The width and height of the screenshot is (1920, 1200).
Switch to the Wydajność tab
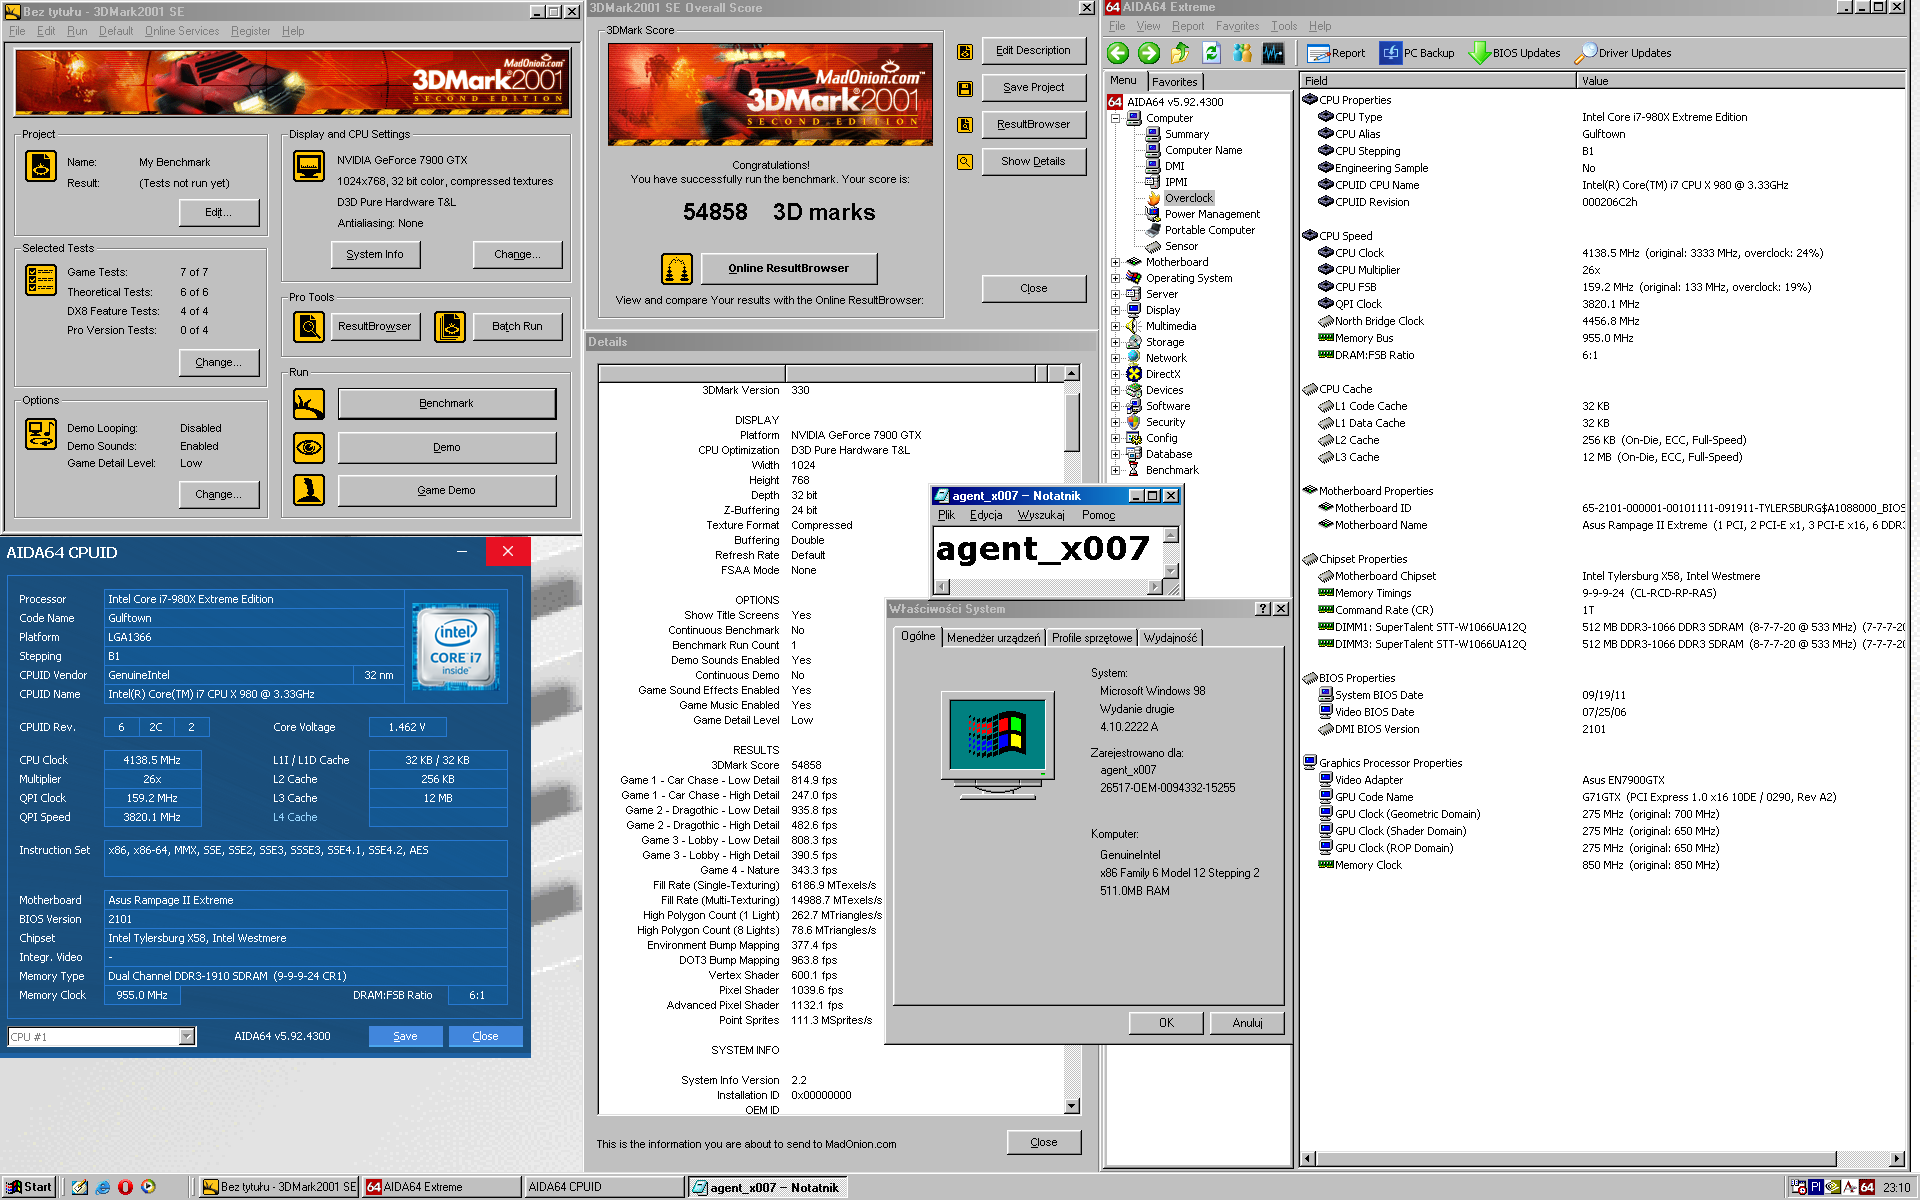click(x=1170, y=638)
